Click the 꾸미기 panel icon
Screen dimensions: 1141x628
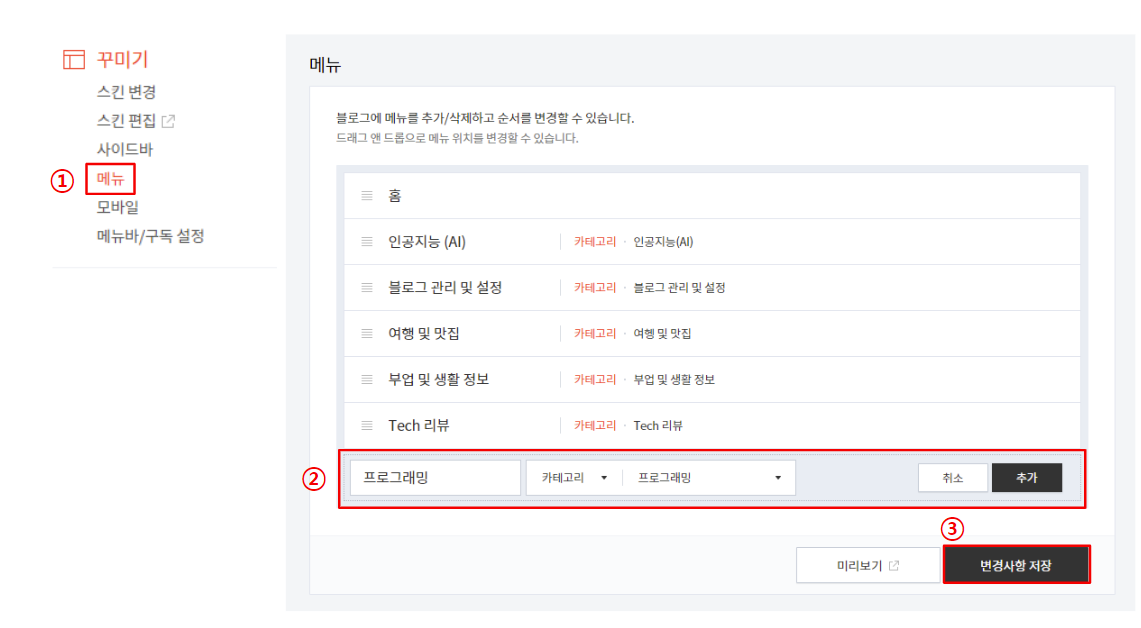coord(74,59)
